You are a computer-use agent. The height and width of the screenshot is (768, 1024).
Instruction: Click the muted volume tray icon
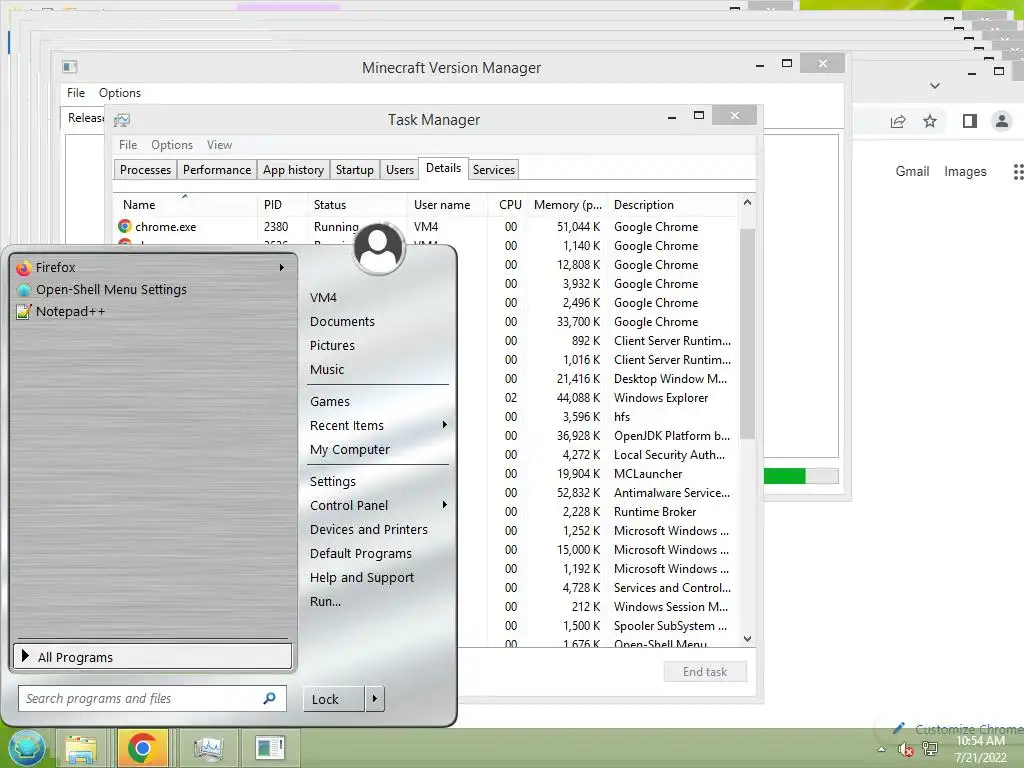point(905,749)
